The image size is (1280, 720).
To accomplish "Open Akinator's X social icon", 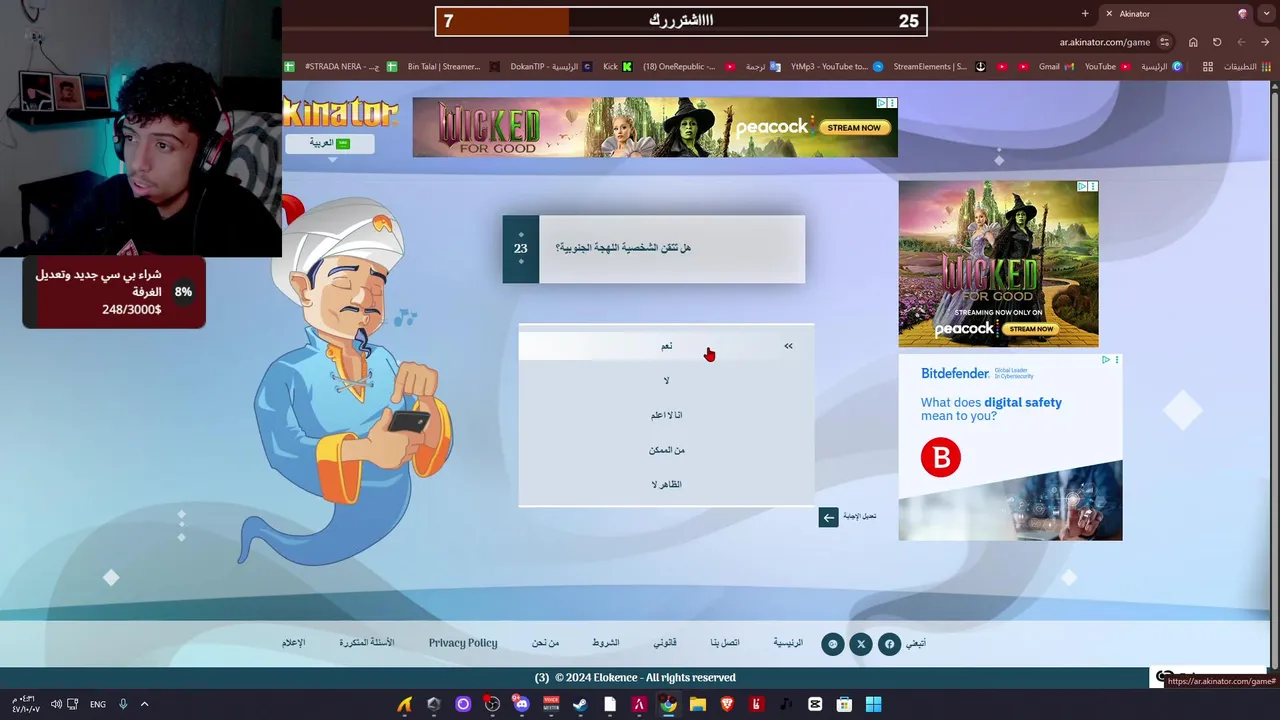I will [861, 644].
